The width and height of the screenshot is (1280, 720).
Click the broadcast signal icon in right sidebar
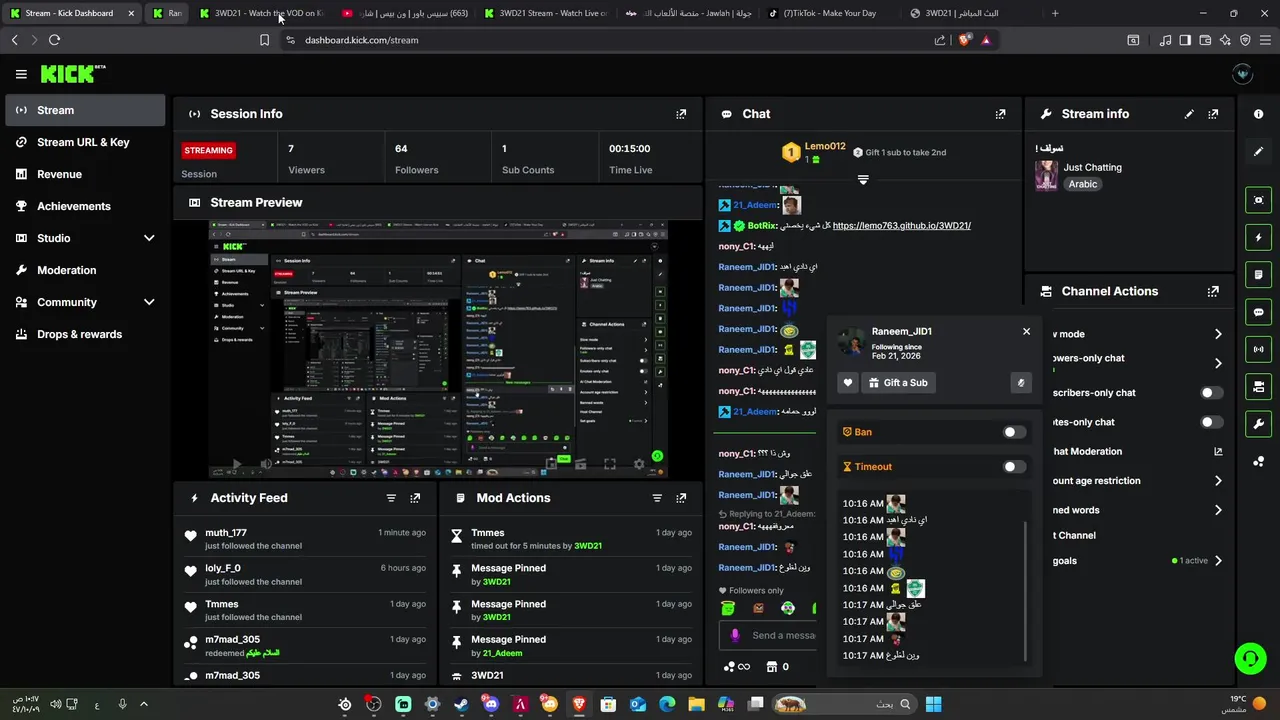pos(1258,349)
